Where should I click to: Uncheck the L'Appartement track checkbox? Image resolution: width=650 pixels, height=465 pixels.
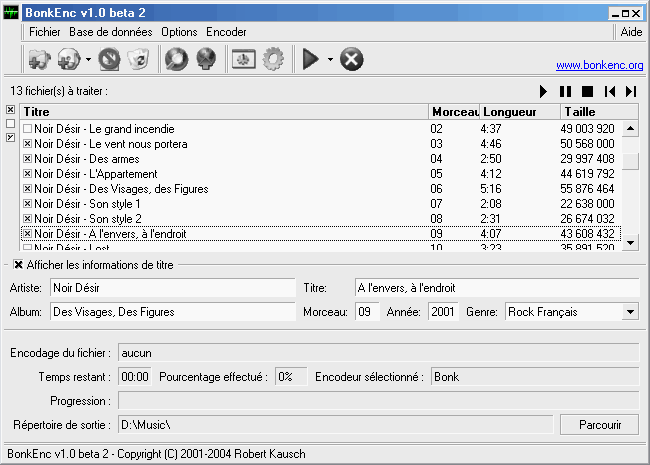[27, 174]
